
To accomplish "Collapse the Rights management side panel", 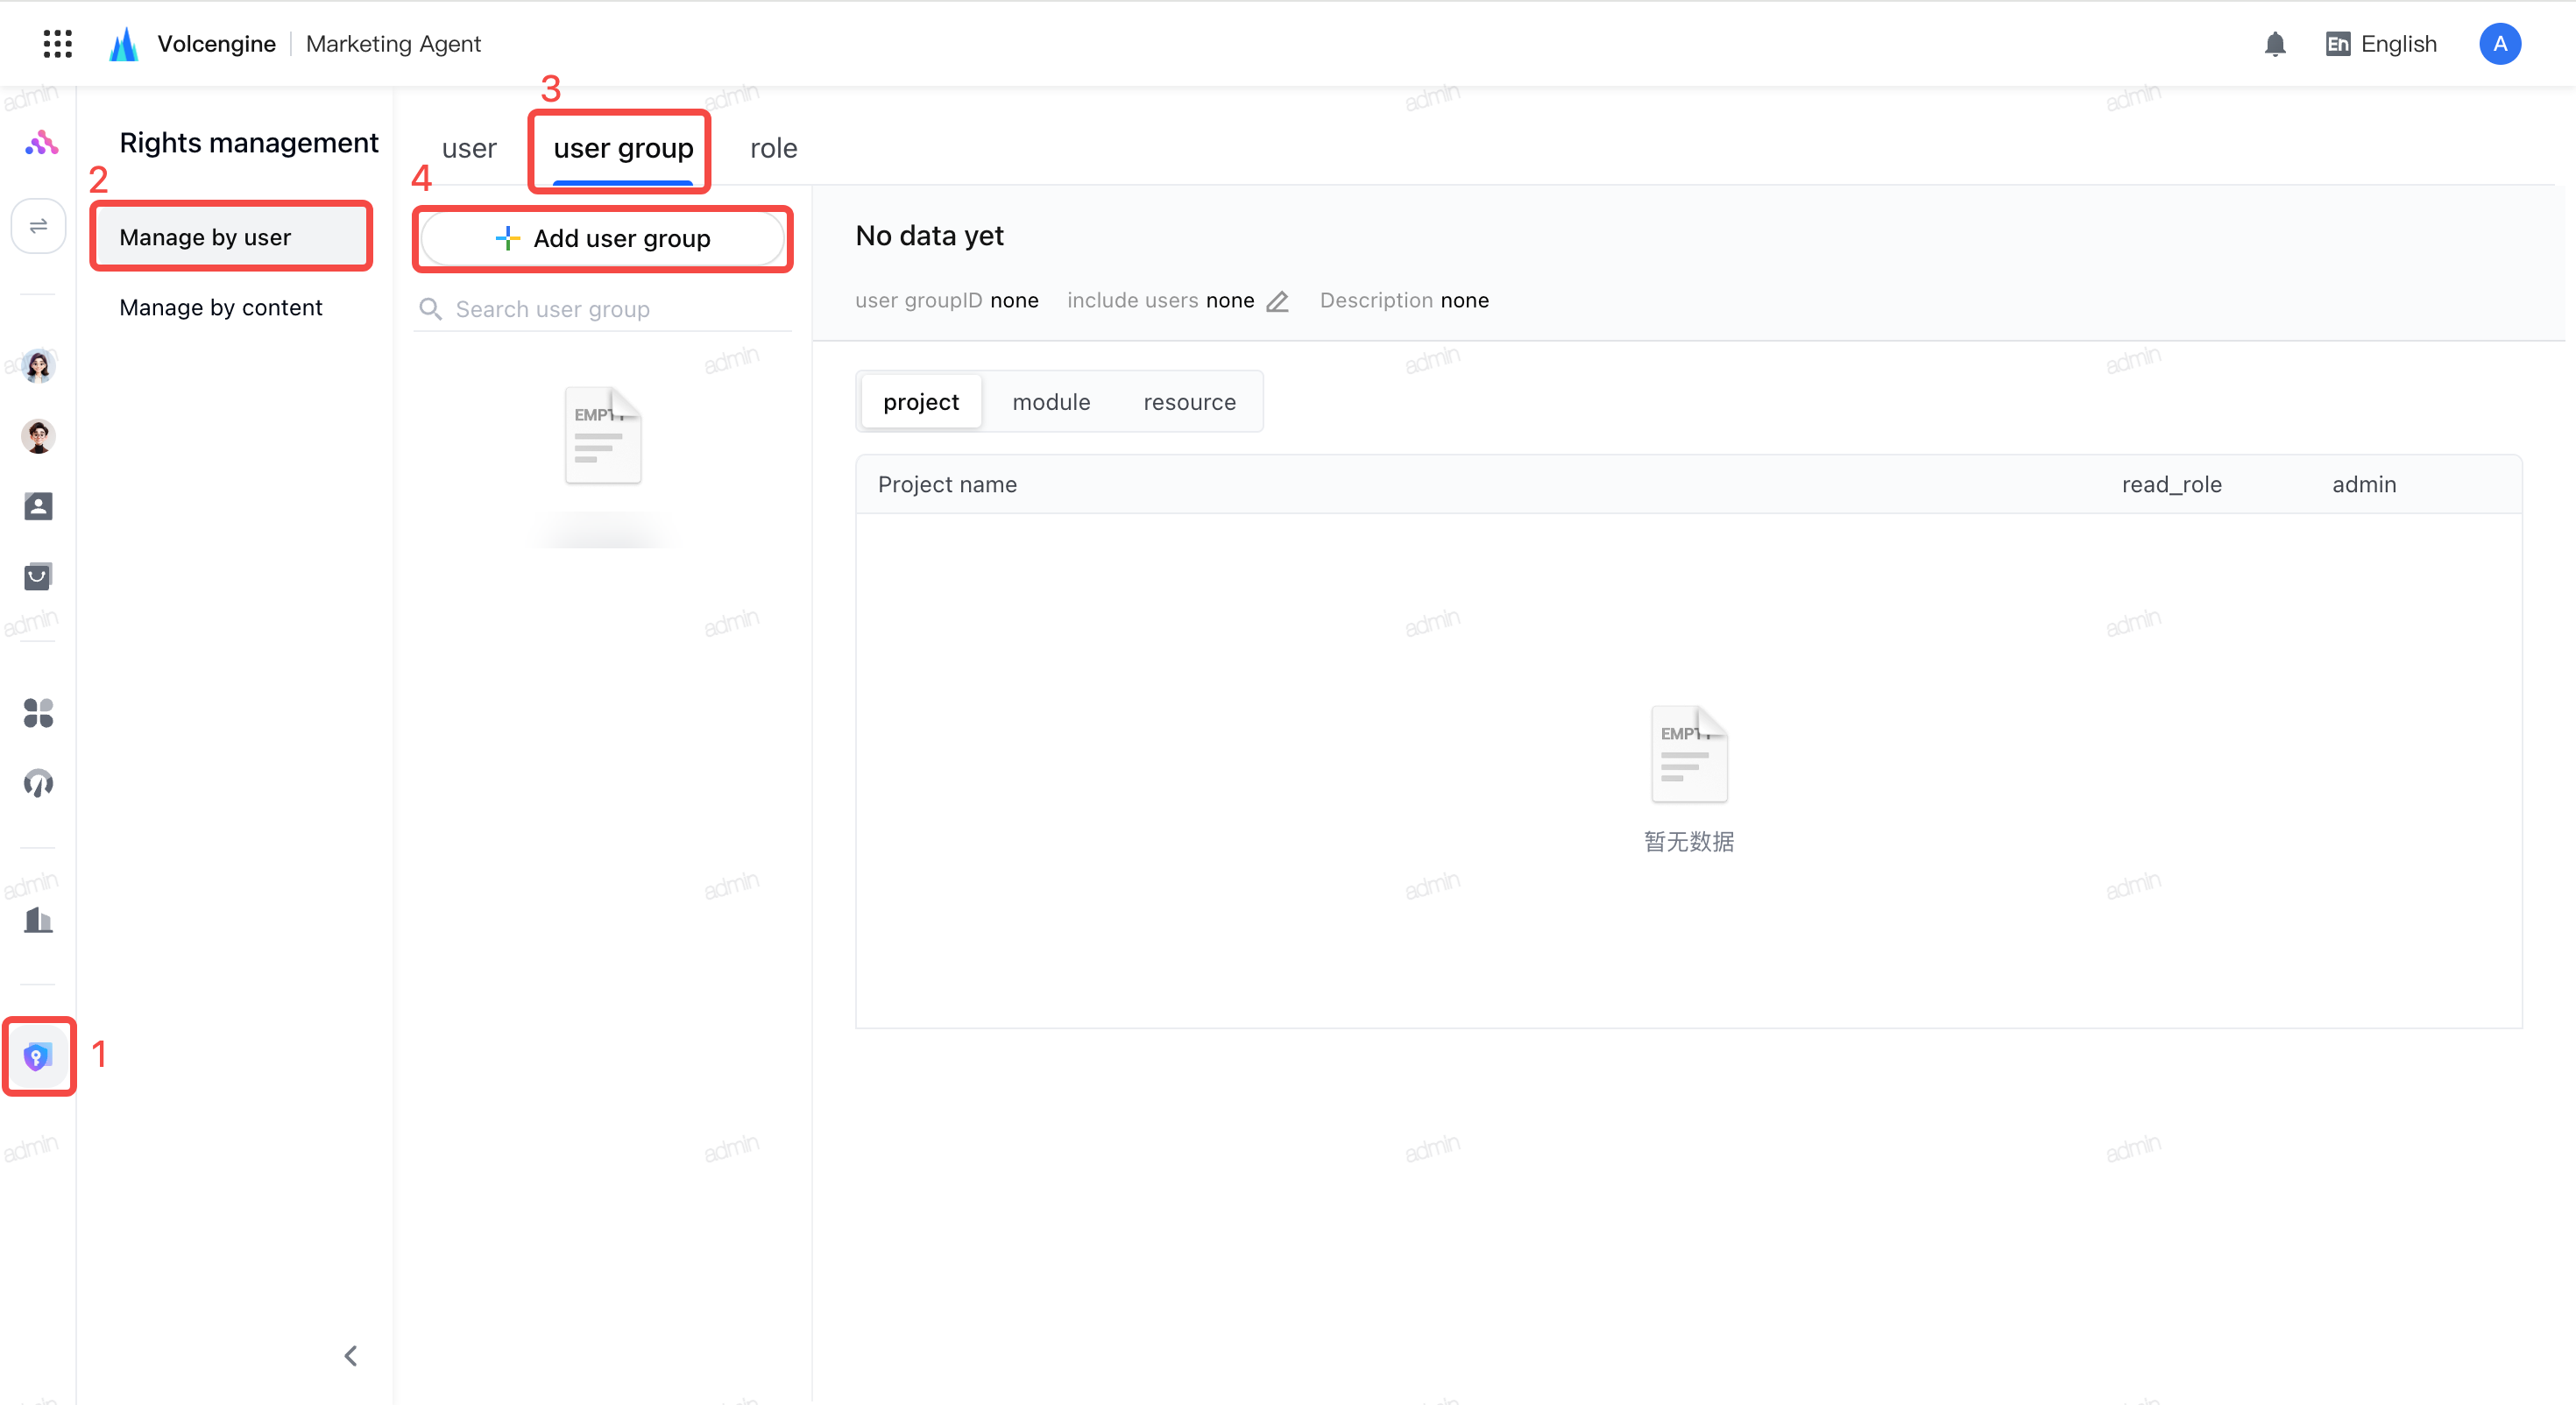I will pyautogui.click(x=351, y=1356).
